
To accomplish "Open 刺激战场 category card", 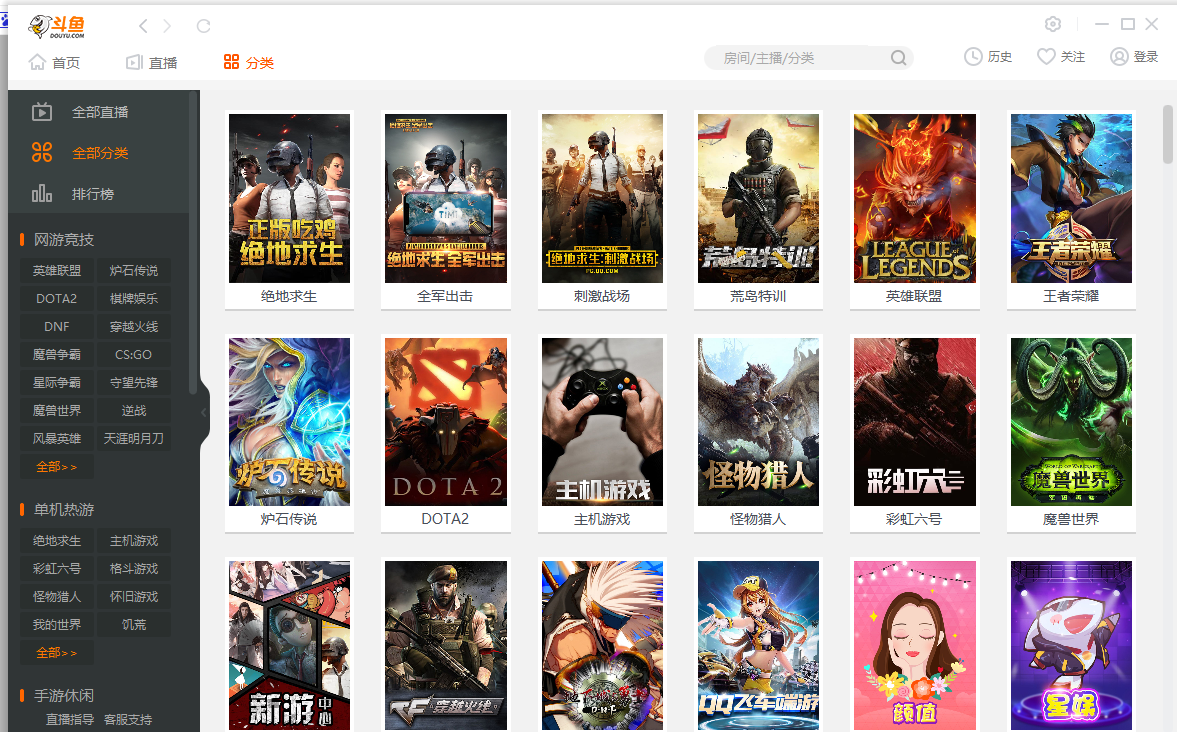I will 602,209.
